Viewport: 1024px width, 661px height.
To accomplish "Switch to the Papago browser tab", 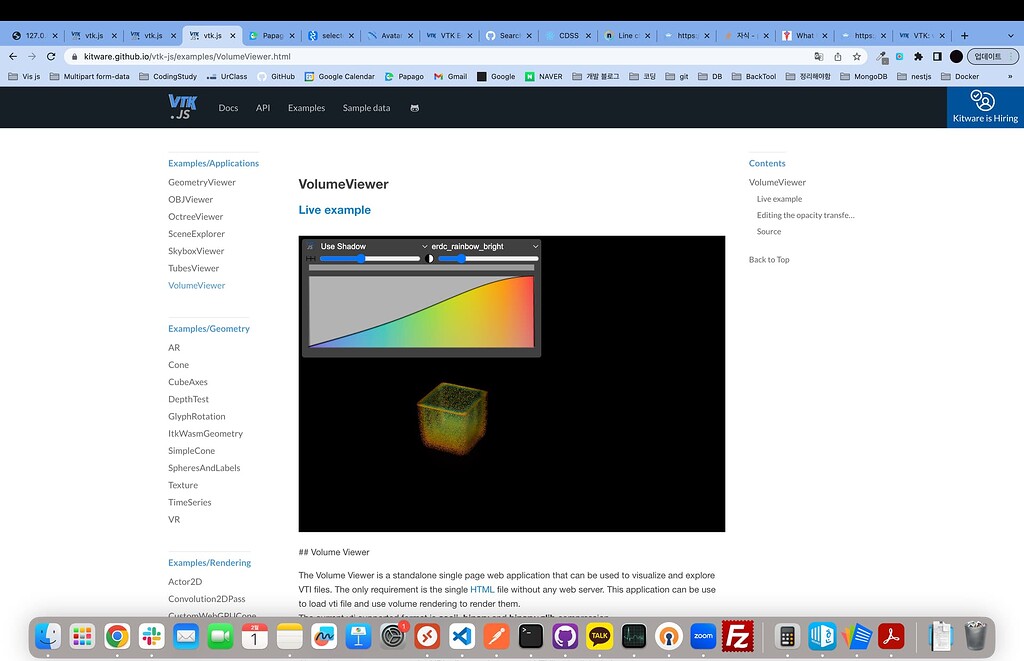I will pyautogui.click(x=270, y=35).
